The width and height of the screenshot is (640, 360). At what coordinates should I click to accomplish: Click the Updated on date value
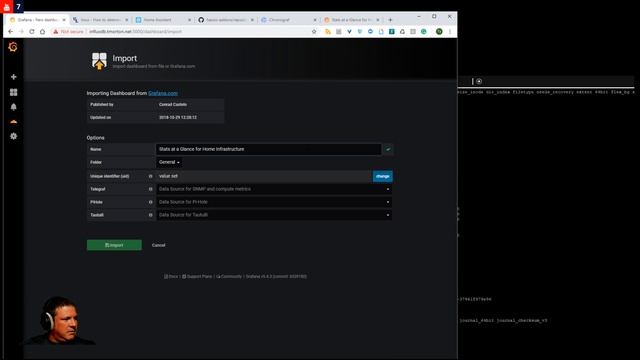point(178,118)
